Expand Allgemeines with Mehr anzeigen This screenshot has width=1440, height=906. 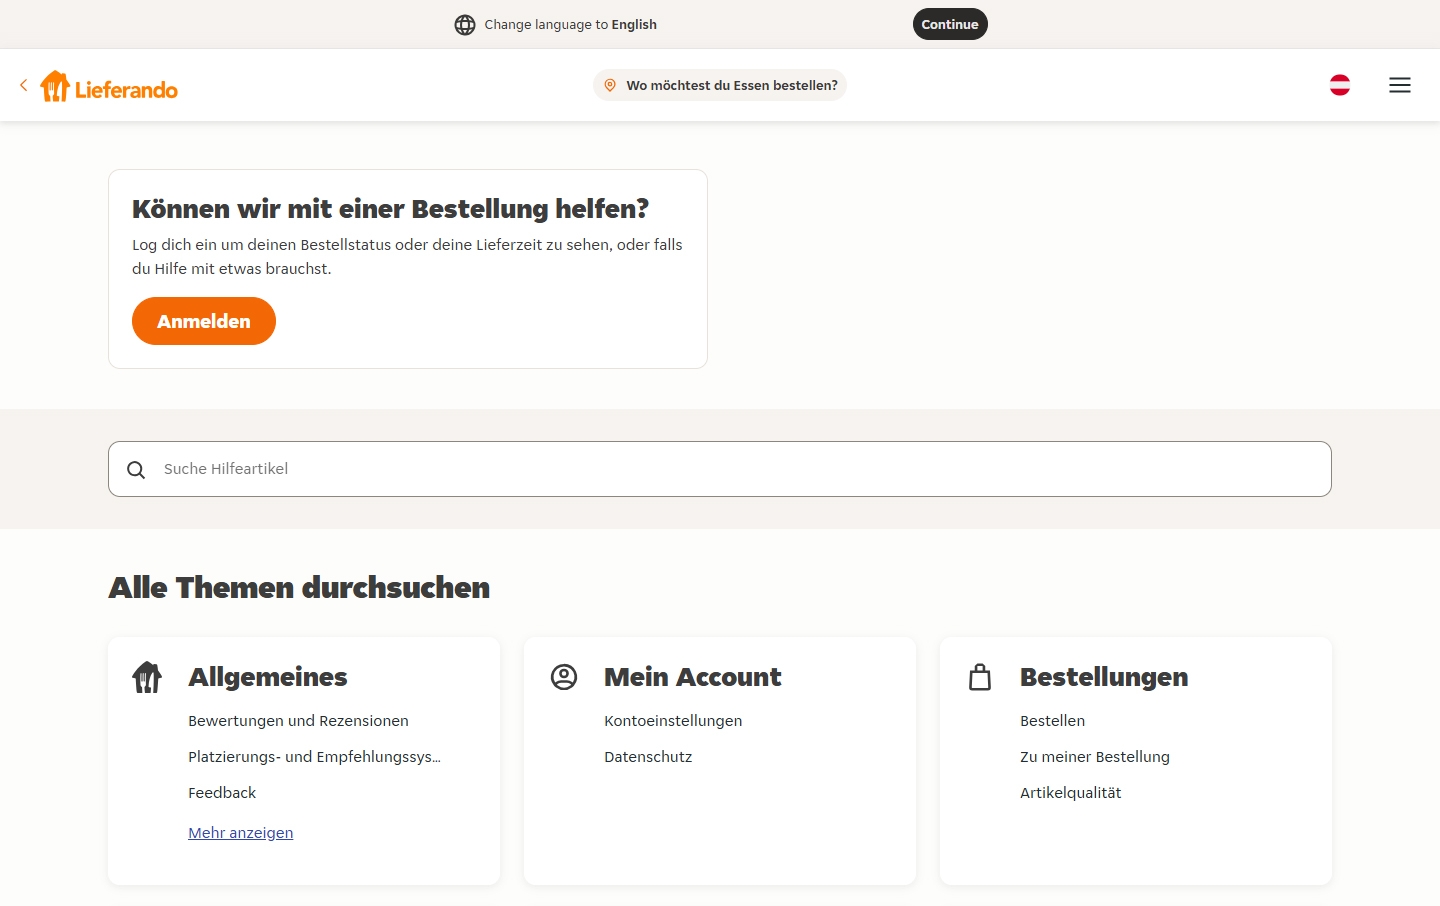point(240,833)
